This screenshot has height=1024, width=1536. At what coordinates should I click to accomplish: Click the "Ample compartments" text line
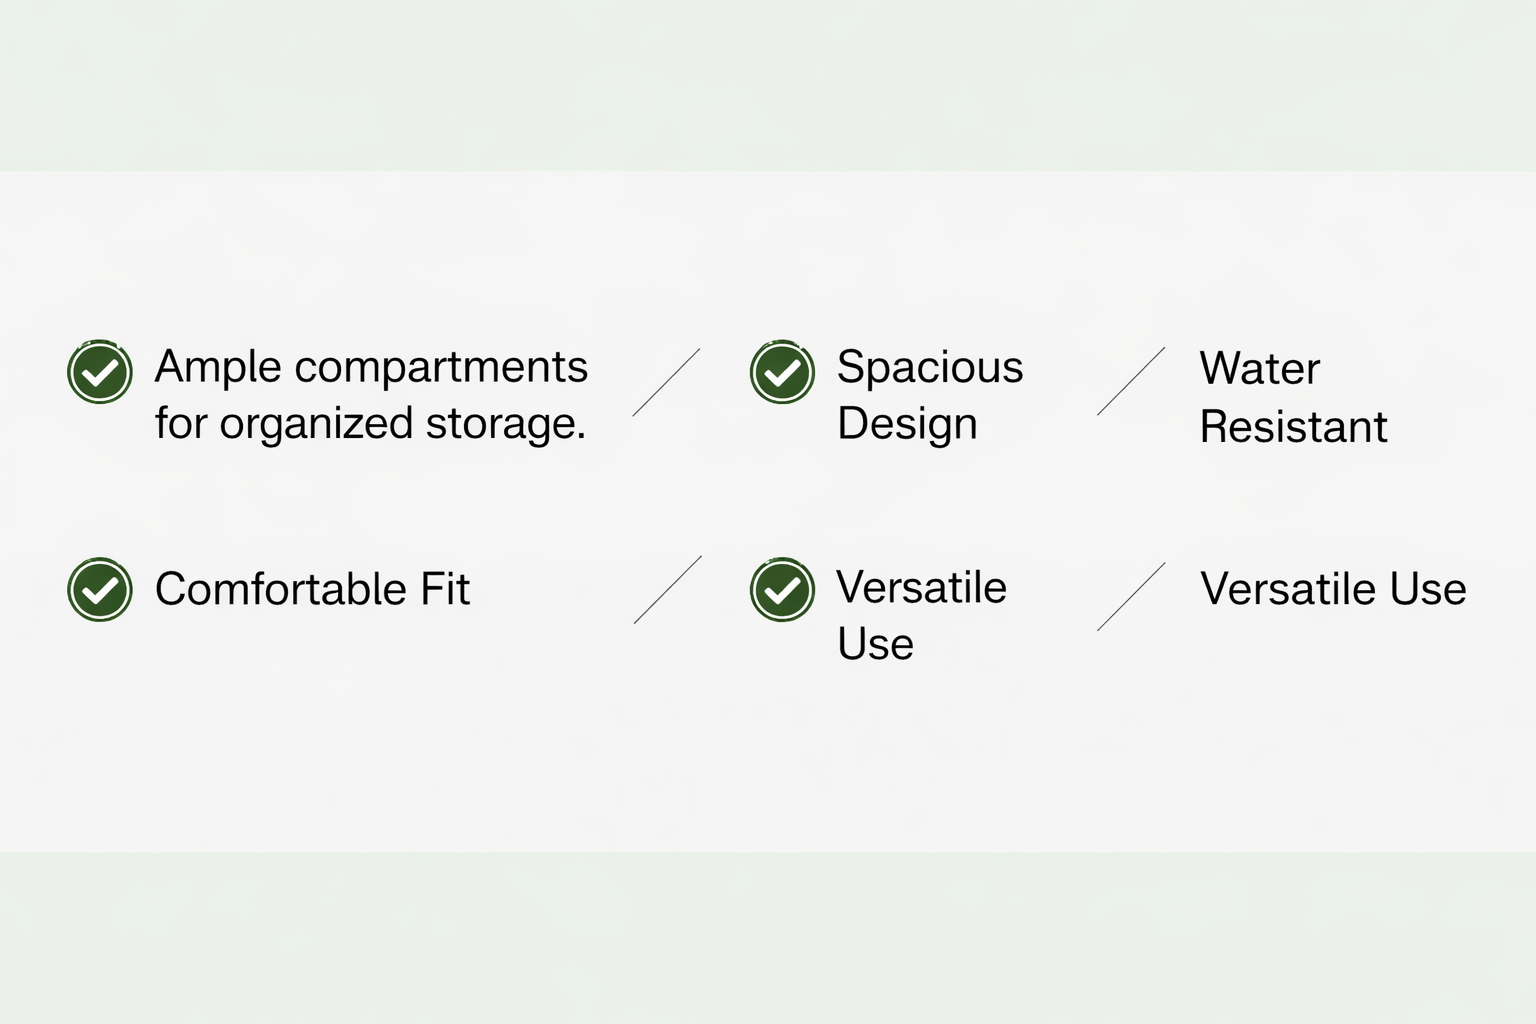pos(370,367)
